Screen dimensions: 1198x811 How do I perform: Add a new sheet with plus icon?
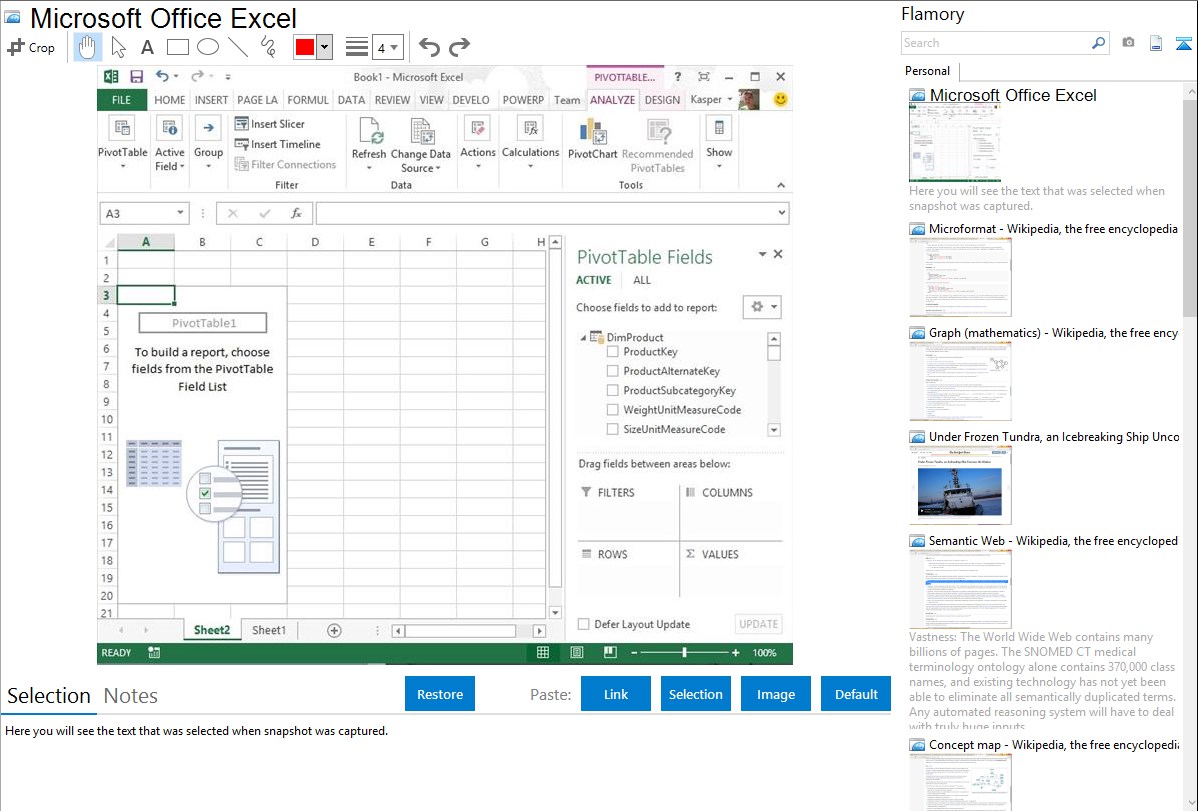click(x=334, y=631)
